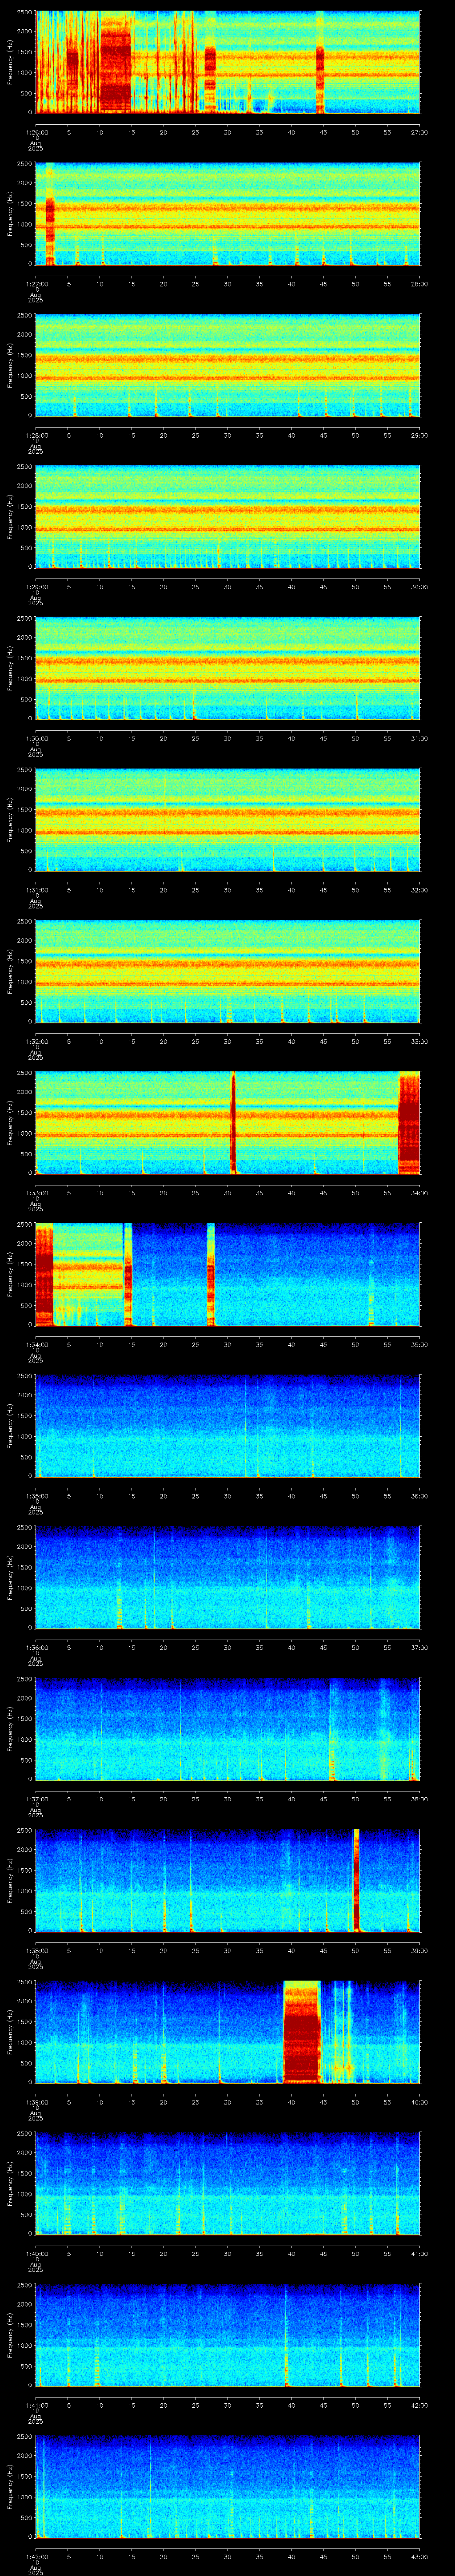
Task: Click the '1:28:00' start time label
Action: pyautogui.click(x=36, y=435)
